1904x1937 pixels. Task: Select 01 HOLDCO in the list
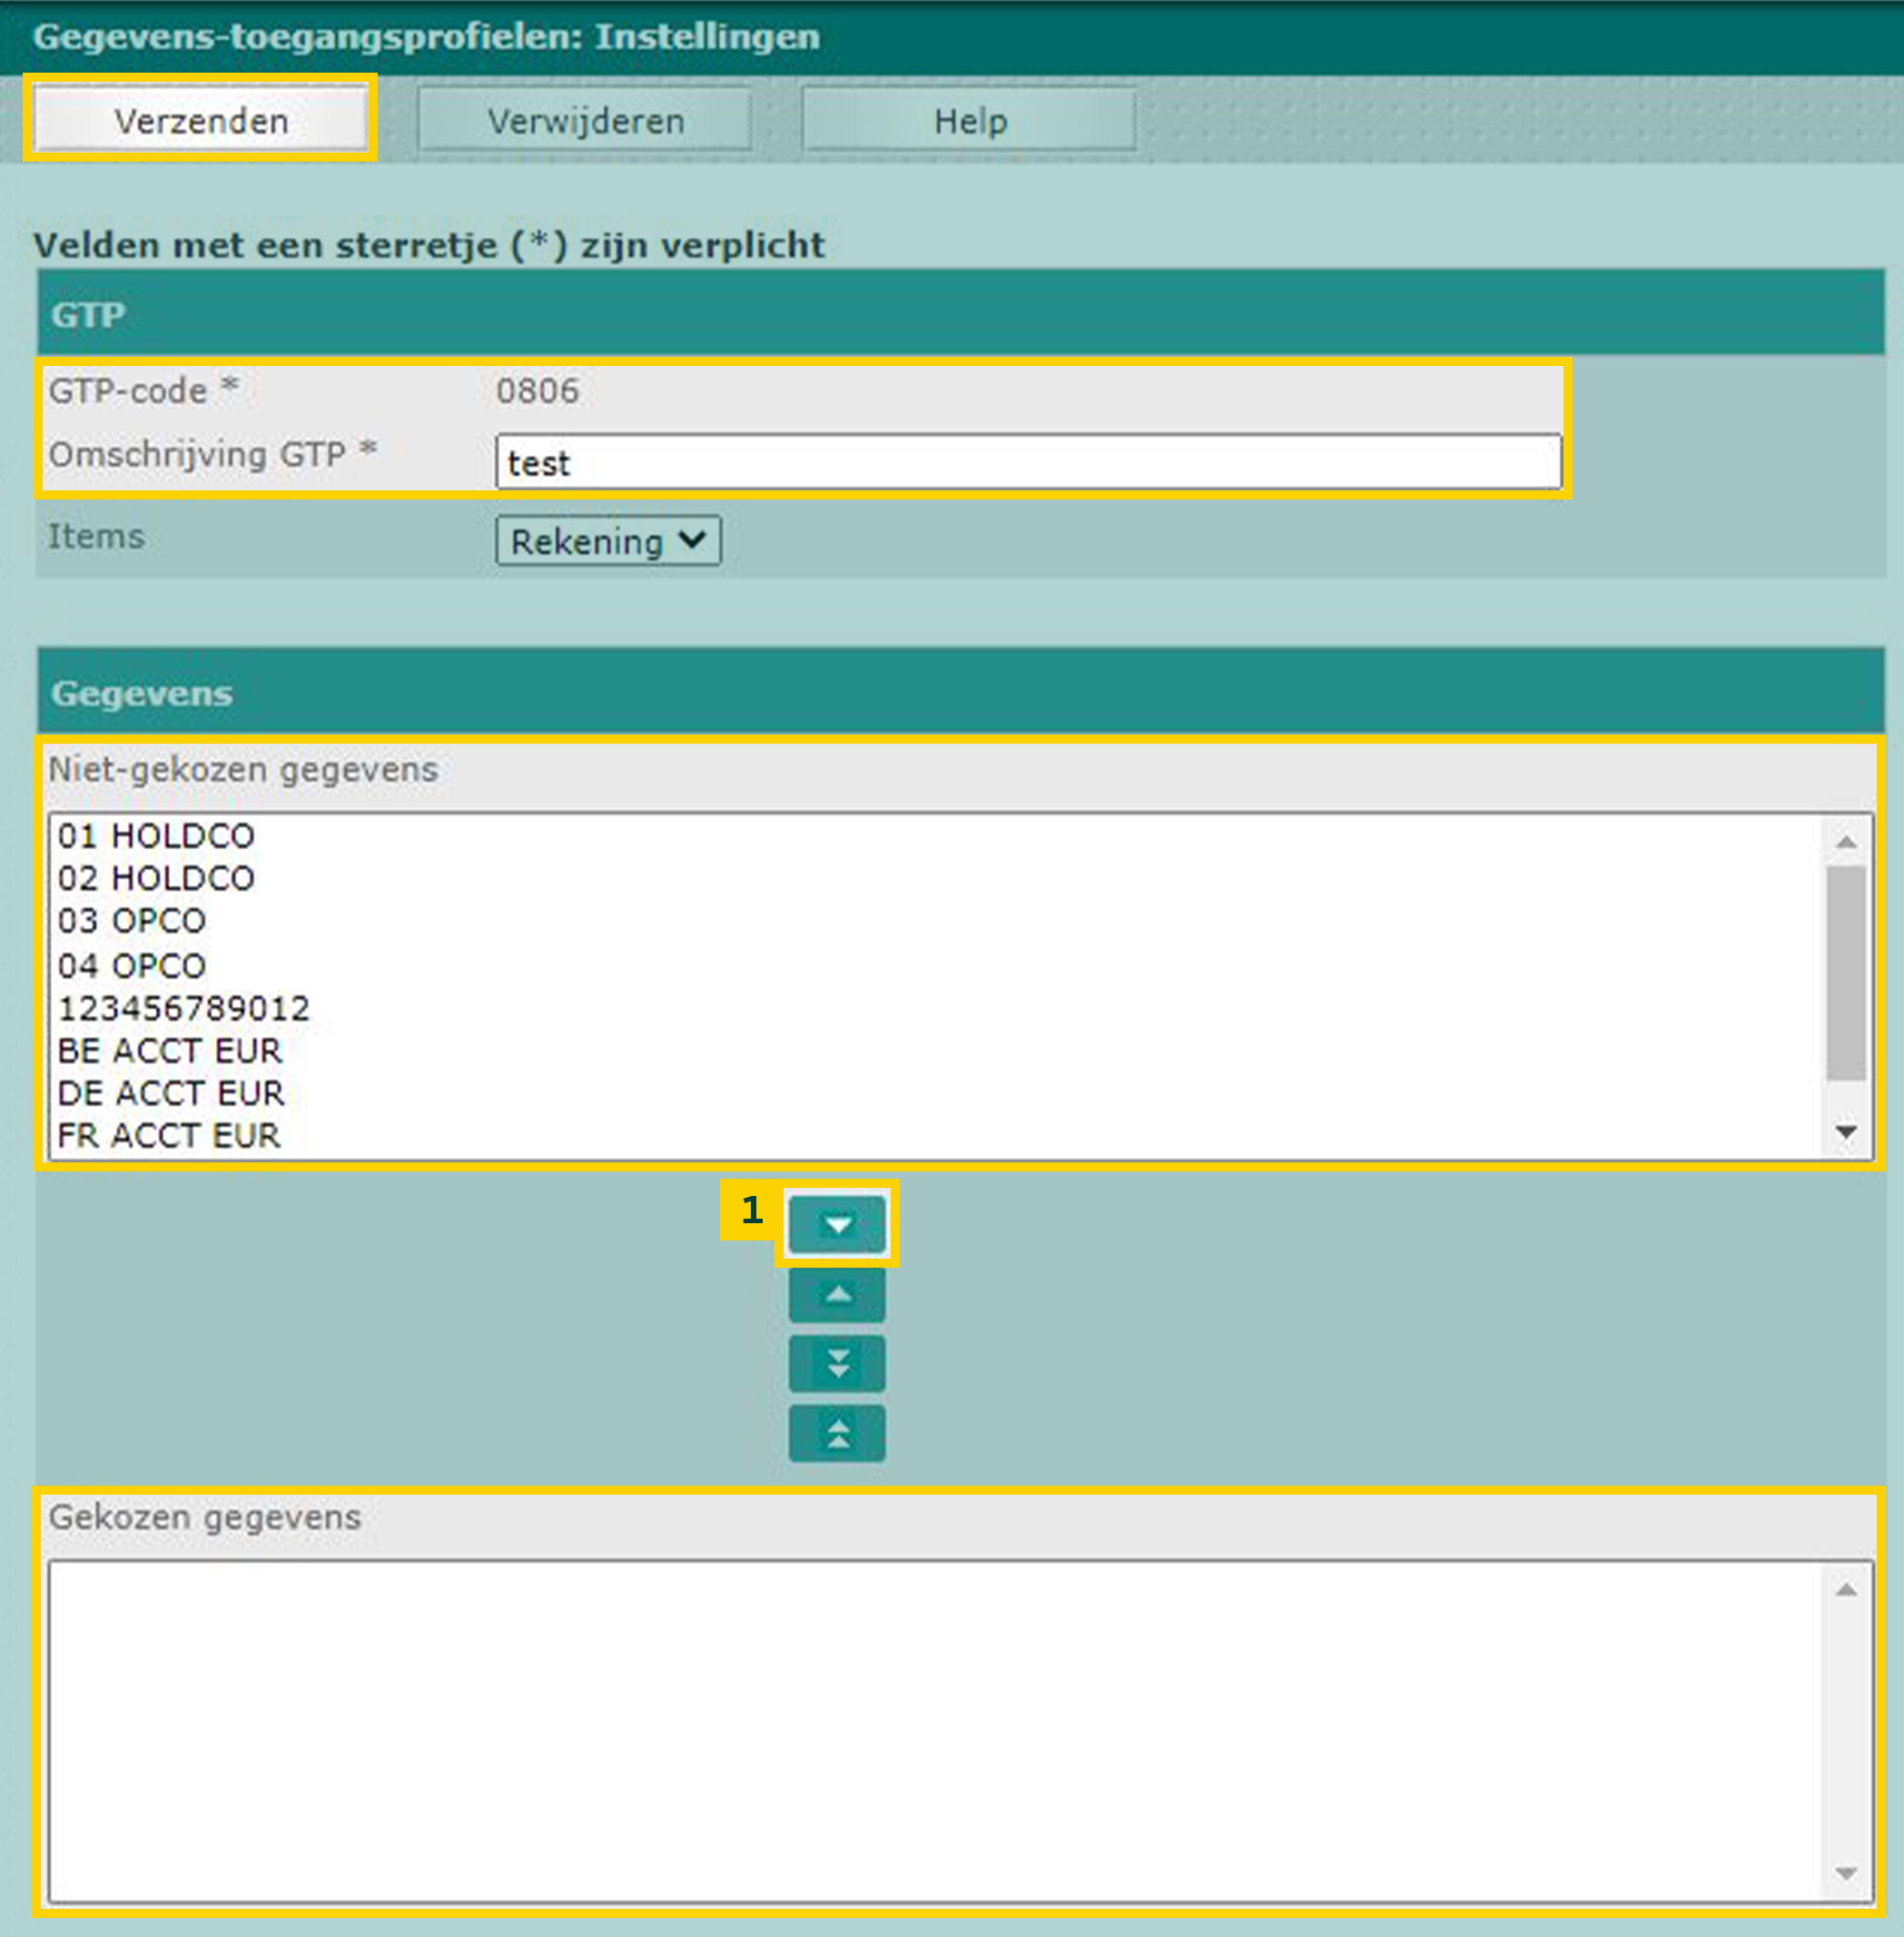click(156, 836)
